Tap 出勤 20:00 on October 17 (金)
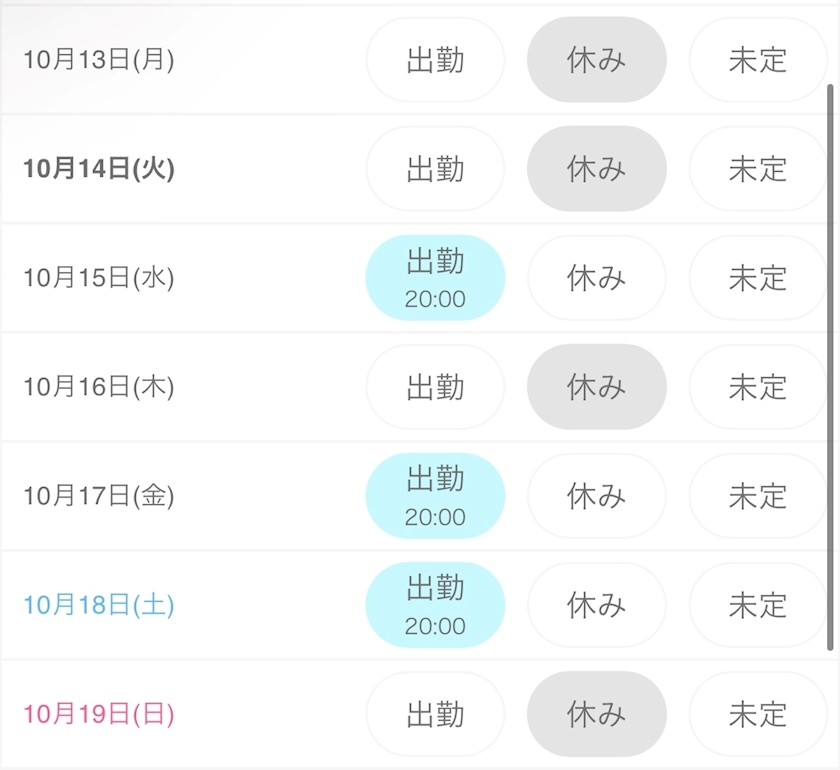Viewport: 840px width, 770px height. (x=435, y=496)
